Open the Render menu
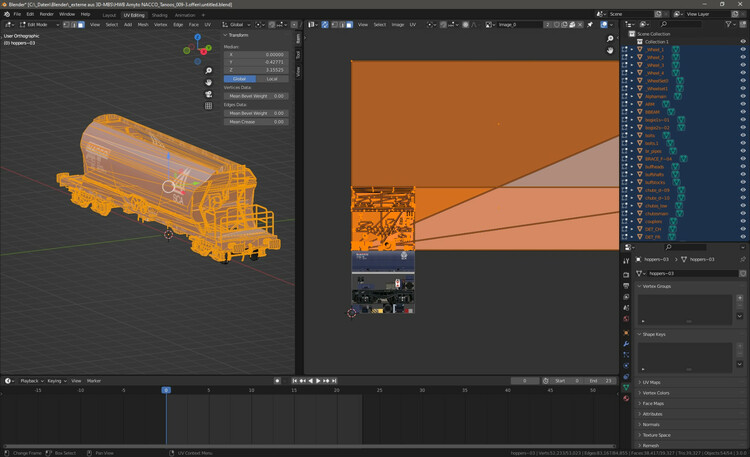Image resolution: width=750 pixels, height=457 pixels. [x=46, y=14]
